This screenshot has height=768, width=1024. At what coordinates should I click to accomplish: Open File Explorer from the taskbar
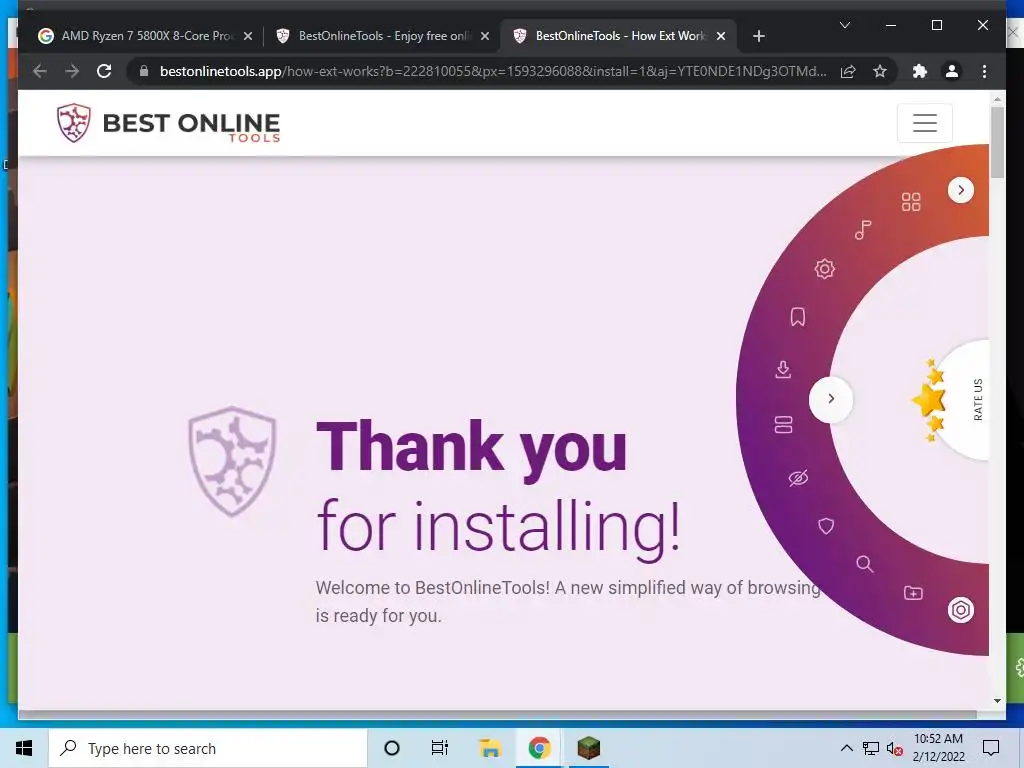[x=489, y=748]
